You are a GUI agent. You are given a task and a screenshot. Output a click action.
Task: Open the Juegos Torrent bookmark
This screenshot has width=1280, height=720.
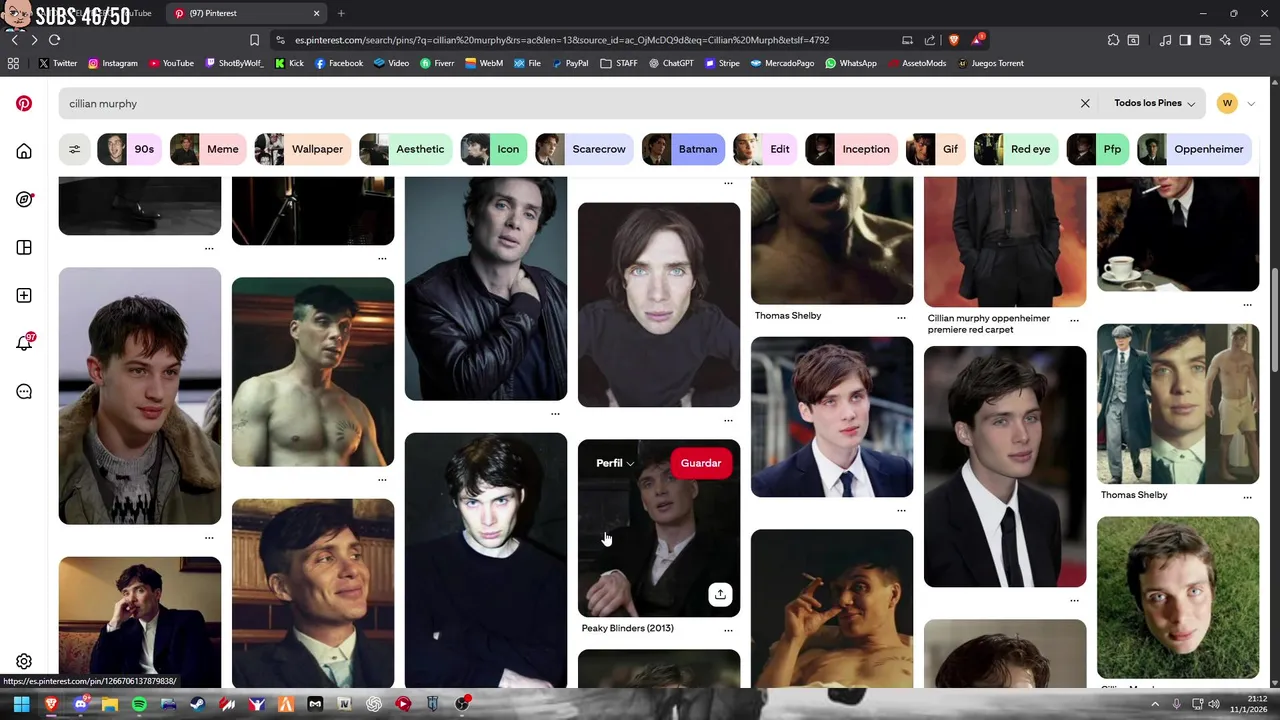(990, 63)
